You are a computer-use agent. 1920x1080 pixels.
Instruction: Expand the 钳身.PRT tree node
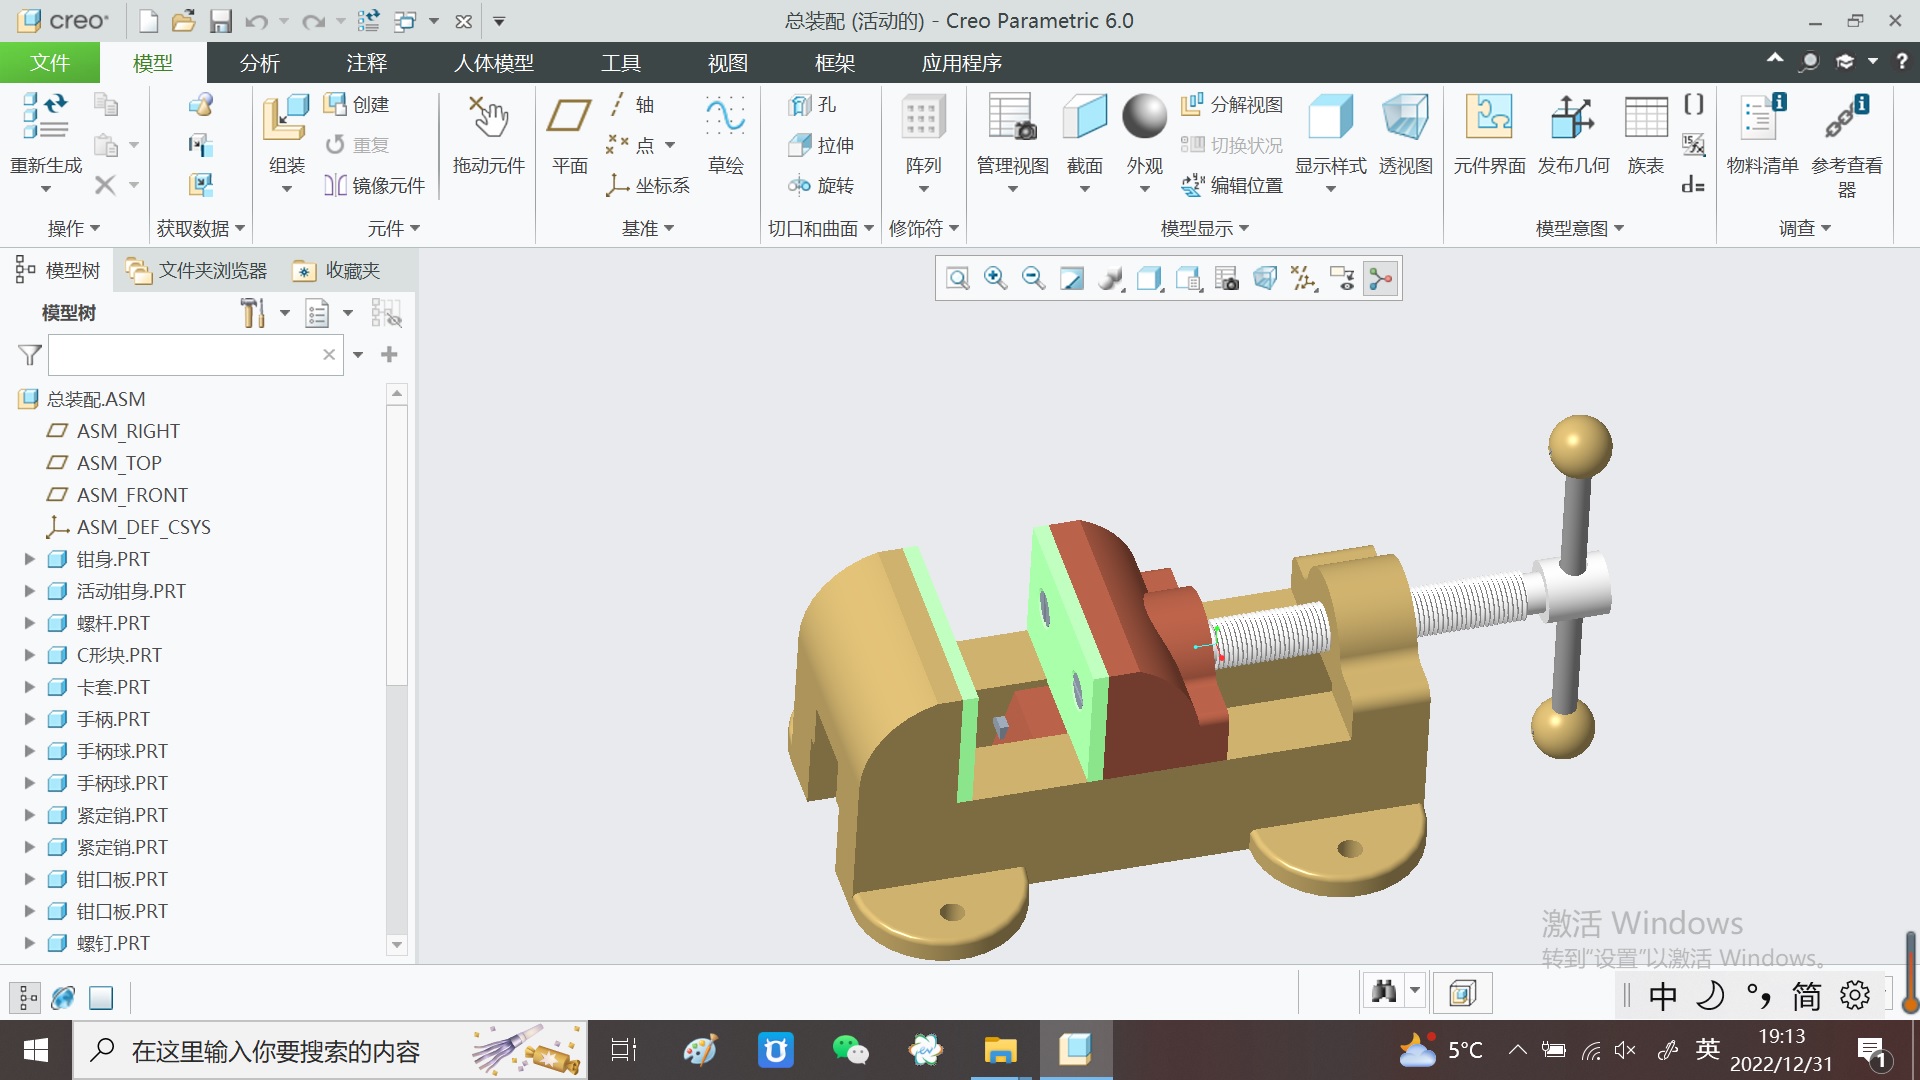30,559
